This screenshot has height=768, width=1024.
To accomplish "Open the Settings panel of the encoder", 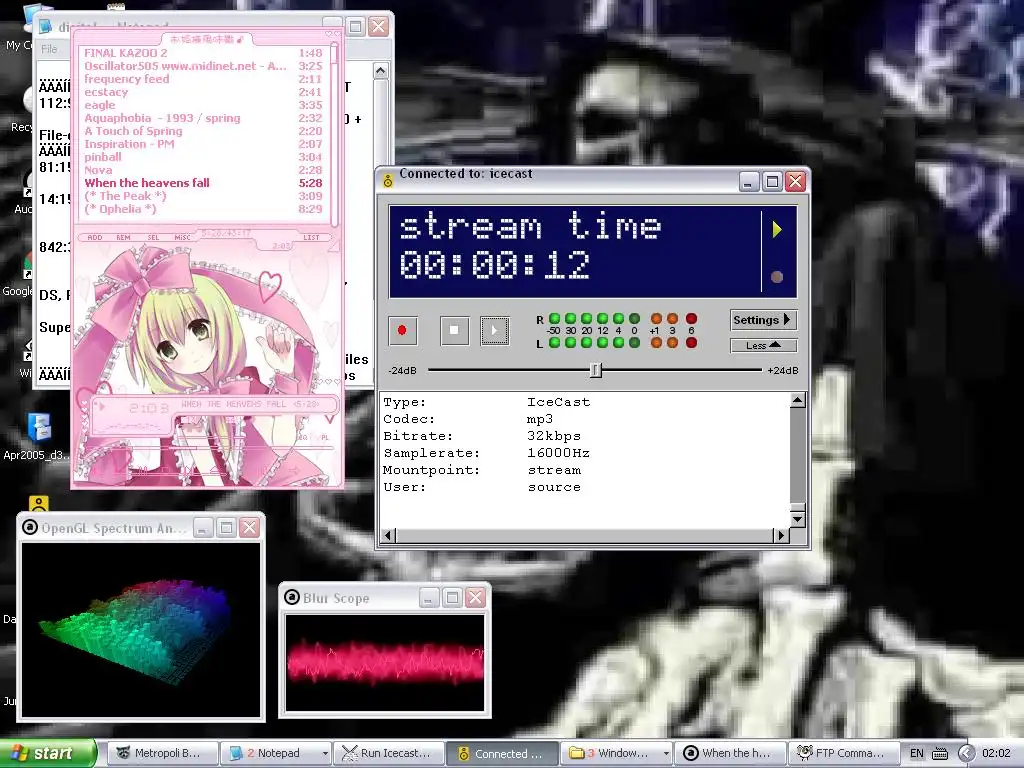I will coord(763,320).
